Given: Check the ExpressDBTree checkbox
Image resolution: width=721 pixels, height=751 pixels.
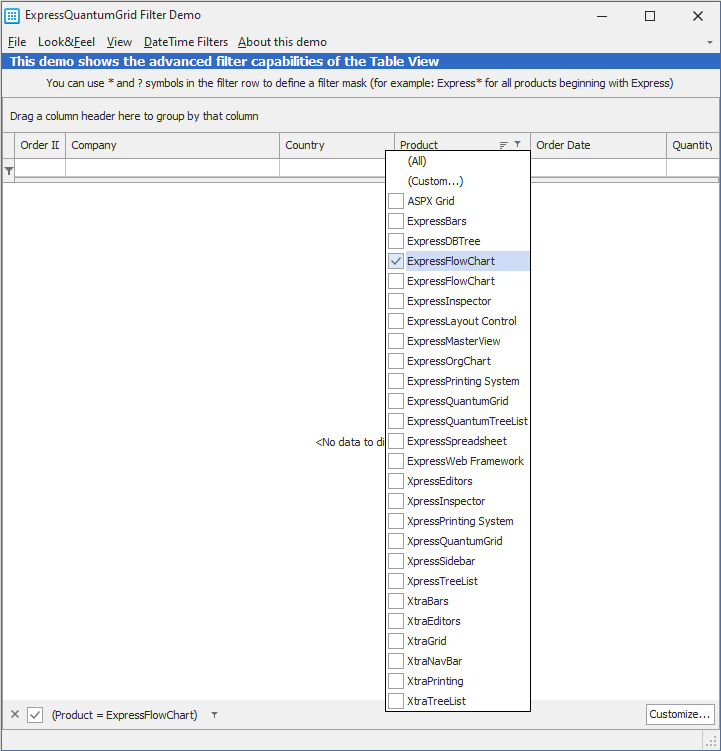Looking at the screenshot, I should click(396, 241).
